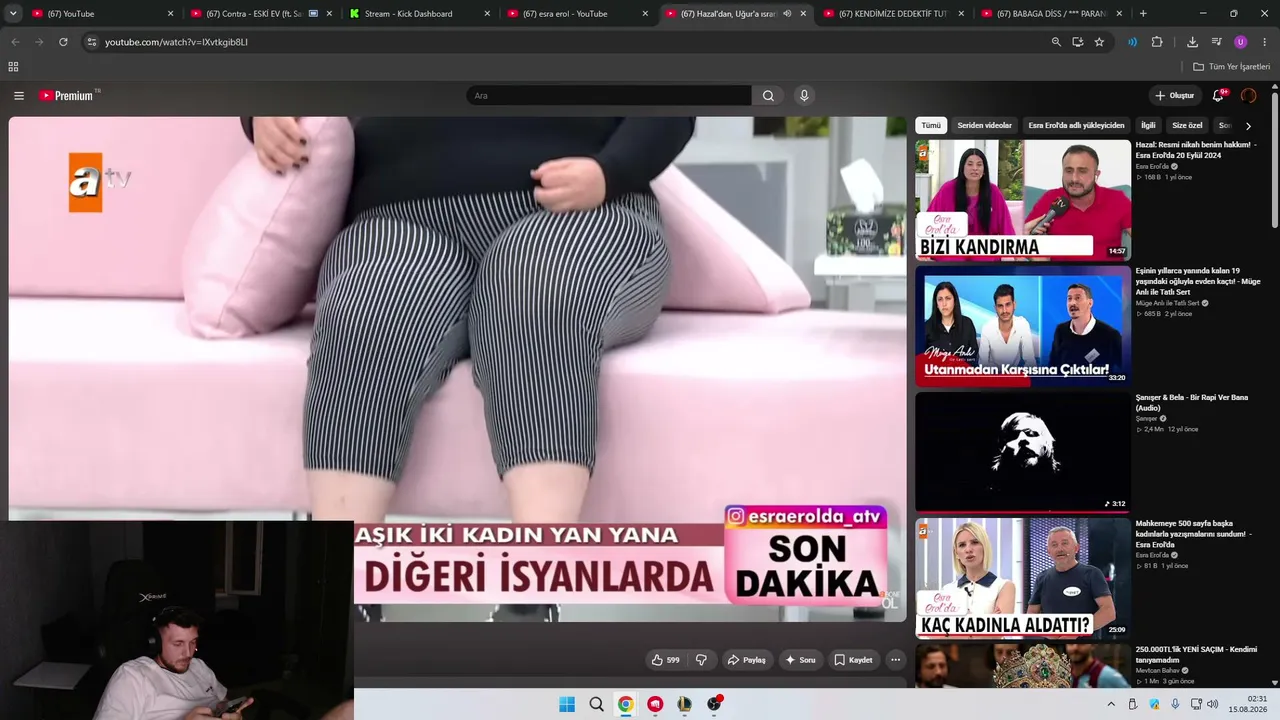Switch to the Contra - ESKİ EV tab
The height and width of the screenshot is (720, 1280).
click(261, 14)
